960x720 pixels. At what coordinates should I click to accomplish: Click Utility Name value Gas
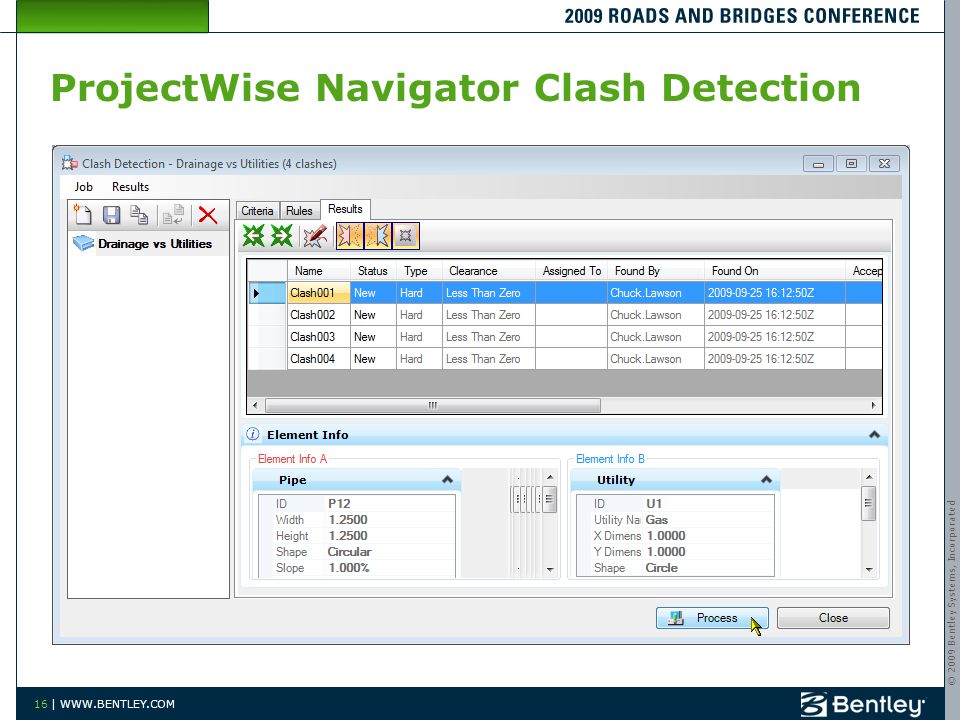(656, 520)
